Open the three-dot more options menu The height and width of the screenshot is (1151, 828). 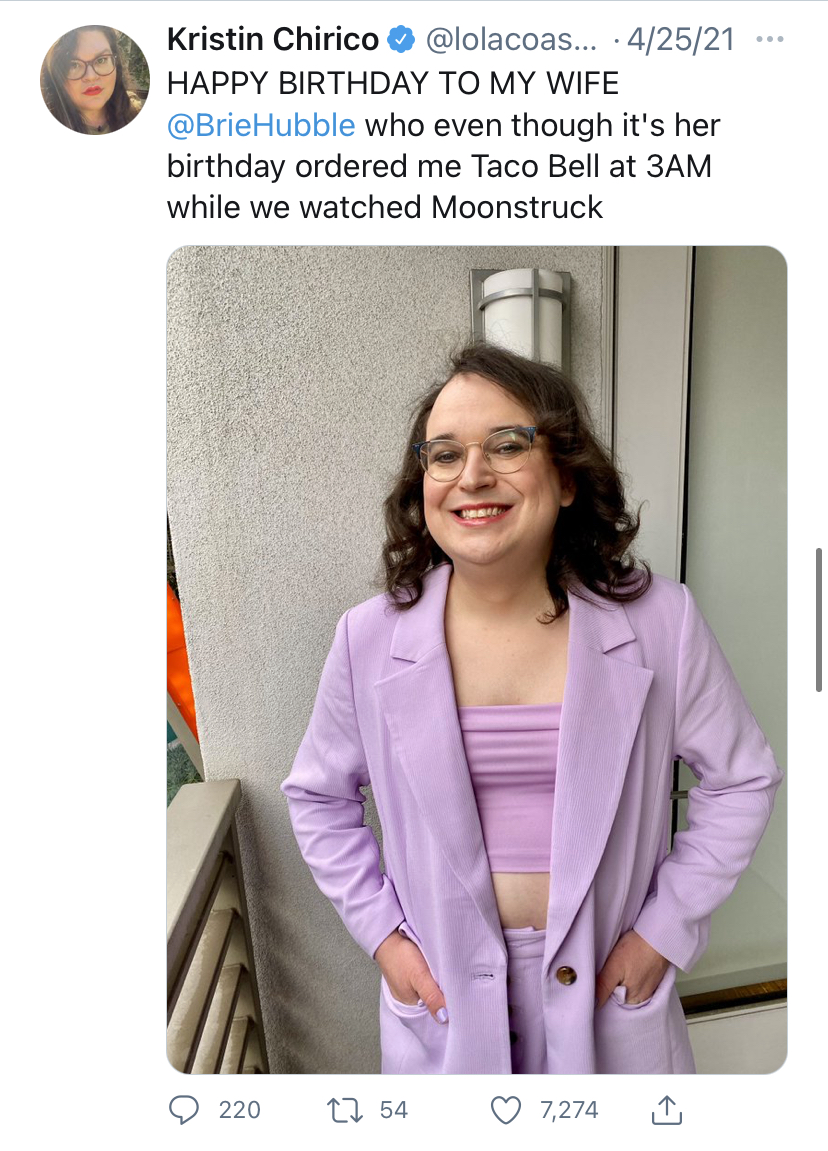(x=769, y=39)
